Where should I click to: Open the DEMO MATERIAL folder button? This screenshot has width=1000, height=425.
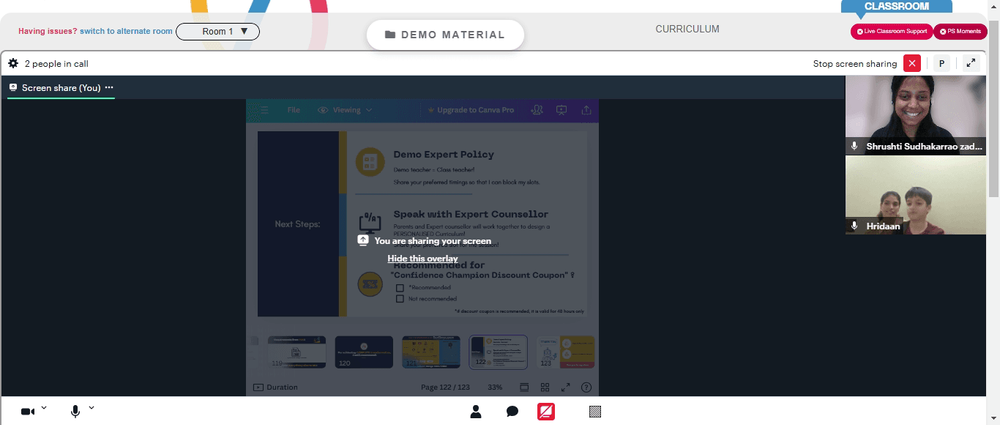pos(445,35)
